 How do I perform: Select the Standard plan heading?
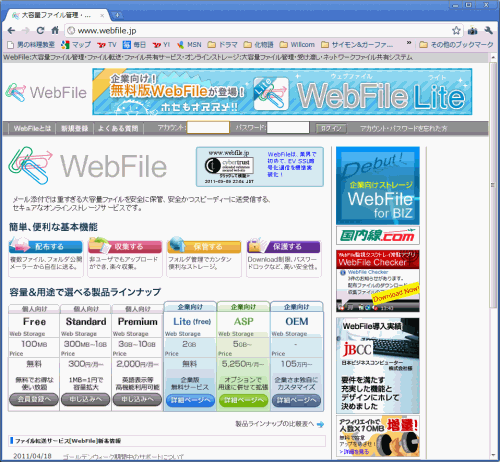click(x=86, y=322)
